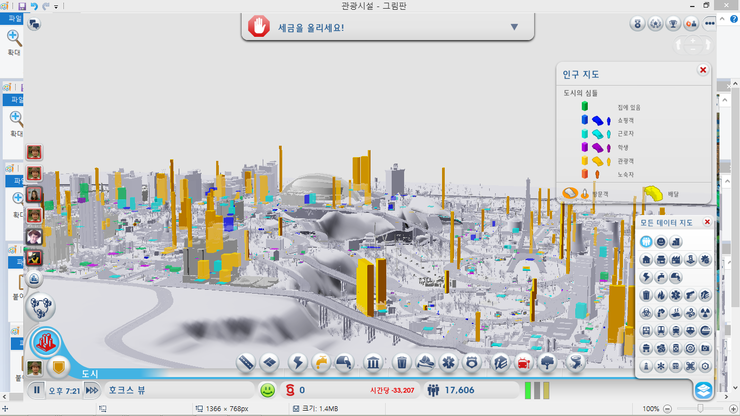
Task: Open the medal icon at top right
Action: point(637,24)
